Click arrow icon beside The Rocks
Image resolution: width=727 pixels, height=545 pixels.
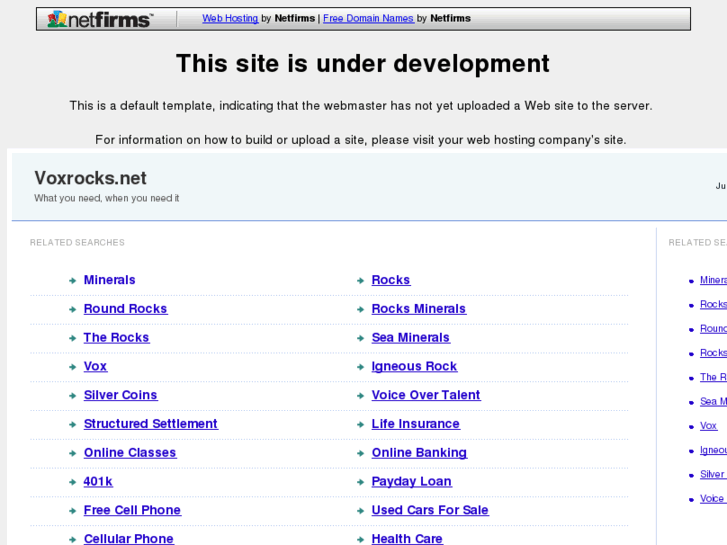(72, 338)
